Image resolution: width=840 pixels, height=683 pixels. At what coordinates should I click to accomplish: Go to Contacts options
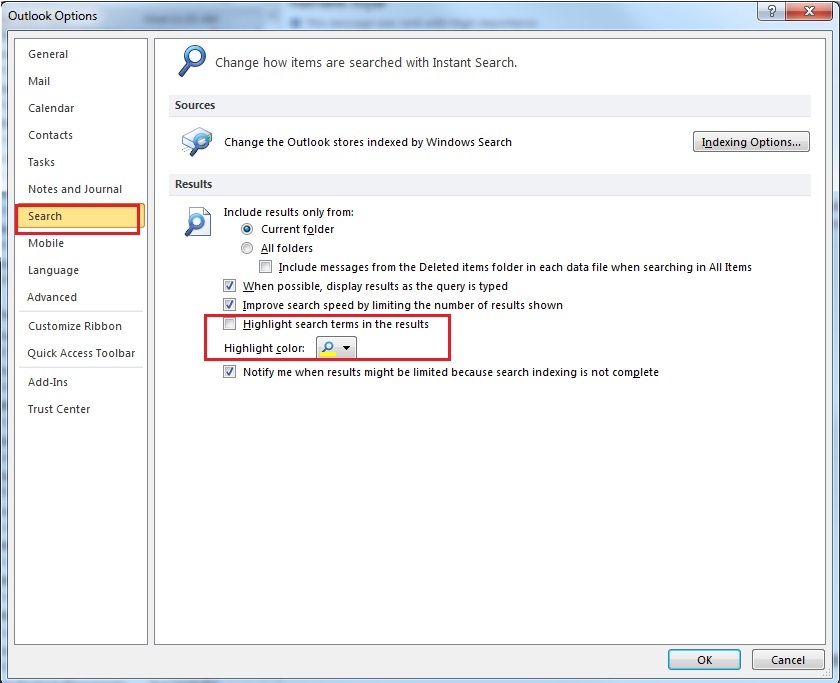point(50,135)
